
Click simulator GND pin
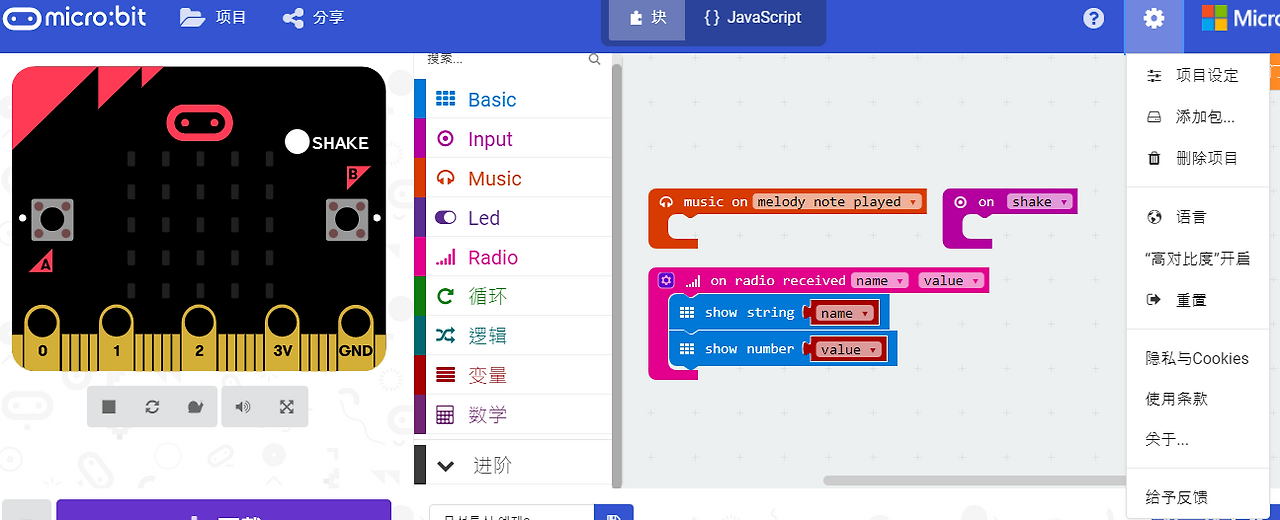coord(356,338)
